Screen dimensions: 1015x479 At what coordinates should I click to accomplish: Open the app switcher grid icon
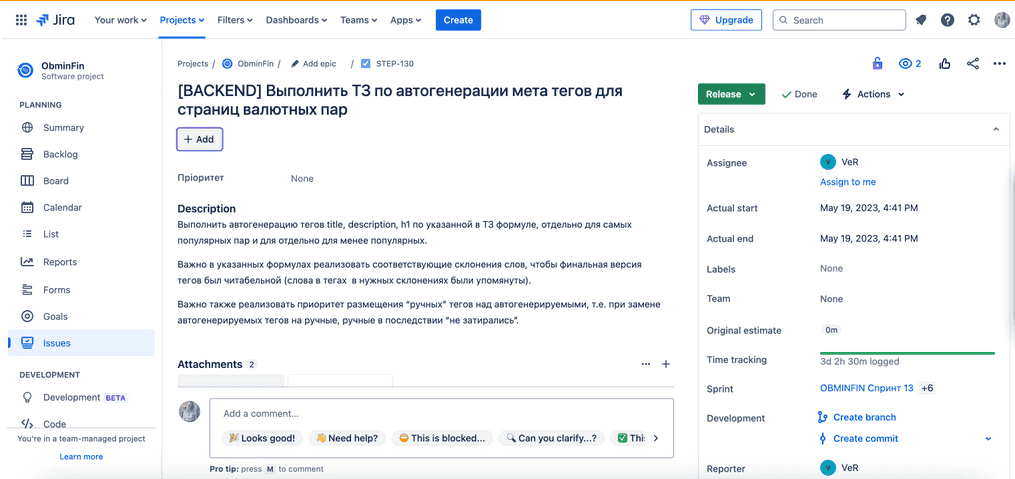[21, 20]
